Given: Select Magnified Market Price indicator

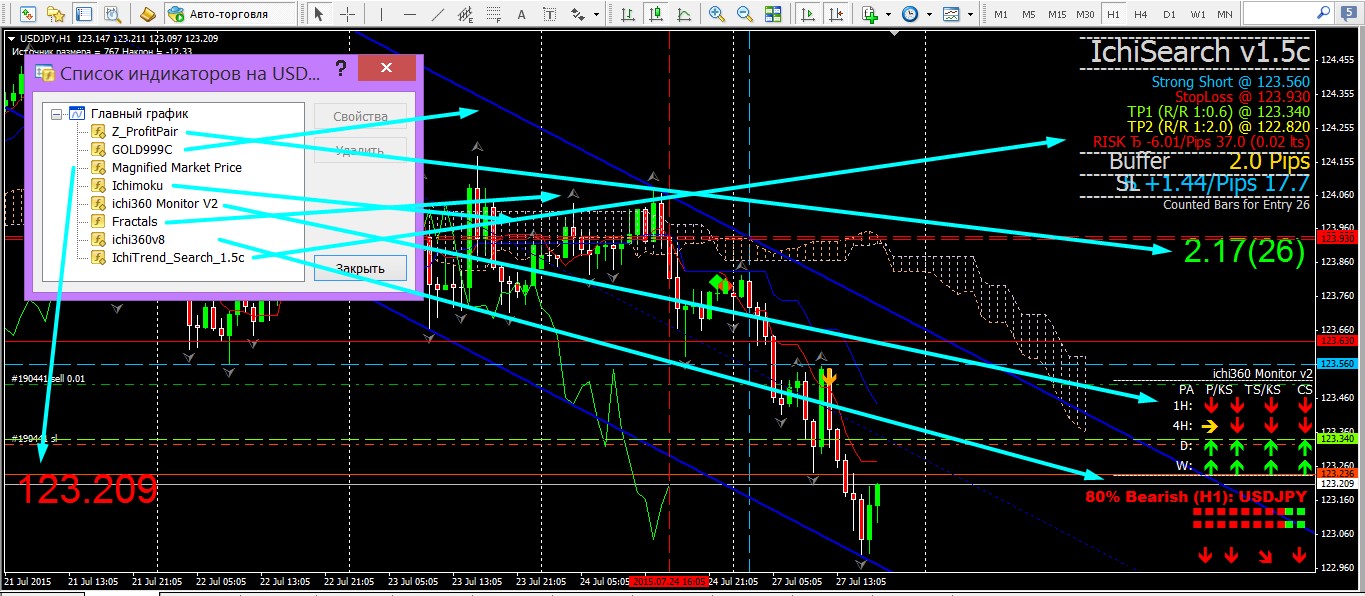Looking at the screenshot, I should pyautogui.click(x=177, y=167).
